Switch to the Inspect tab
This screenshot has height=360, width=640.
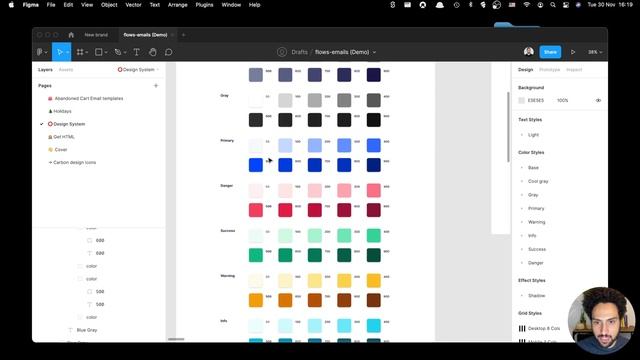point(574,70)
